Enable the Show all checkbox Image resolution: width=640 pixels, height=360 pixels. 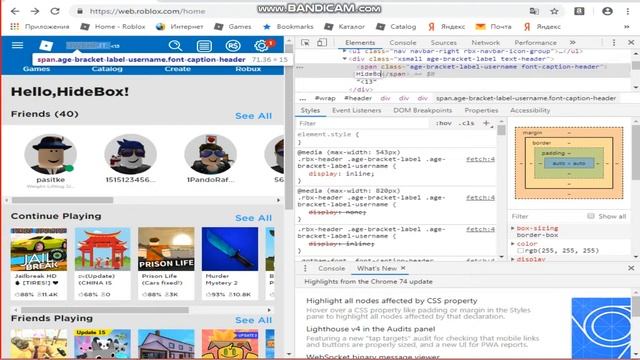(x=591, y=216)
